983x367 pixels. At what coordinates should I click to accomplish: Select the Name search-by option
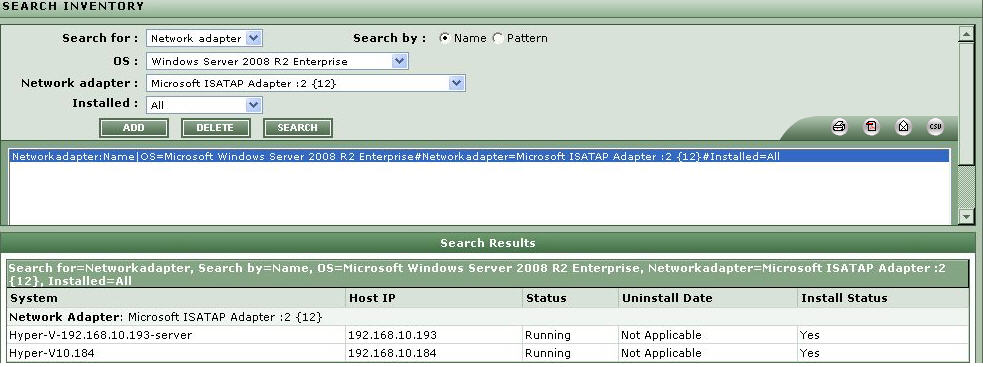(444, 38)
